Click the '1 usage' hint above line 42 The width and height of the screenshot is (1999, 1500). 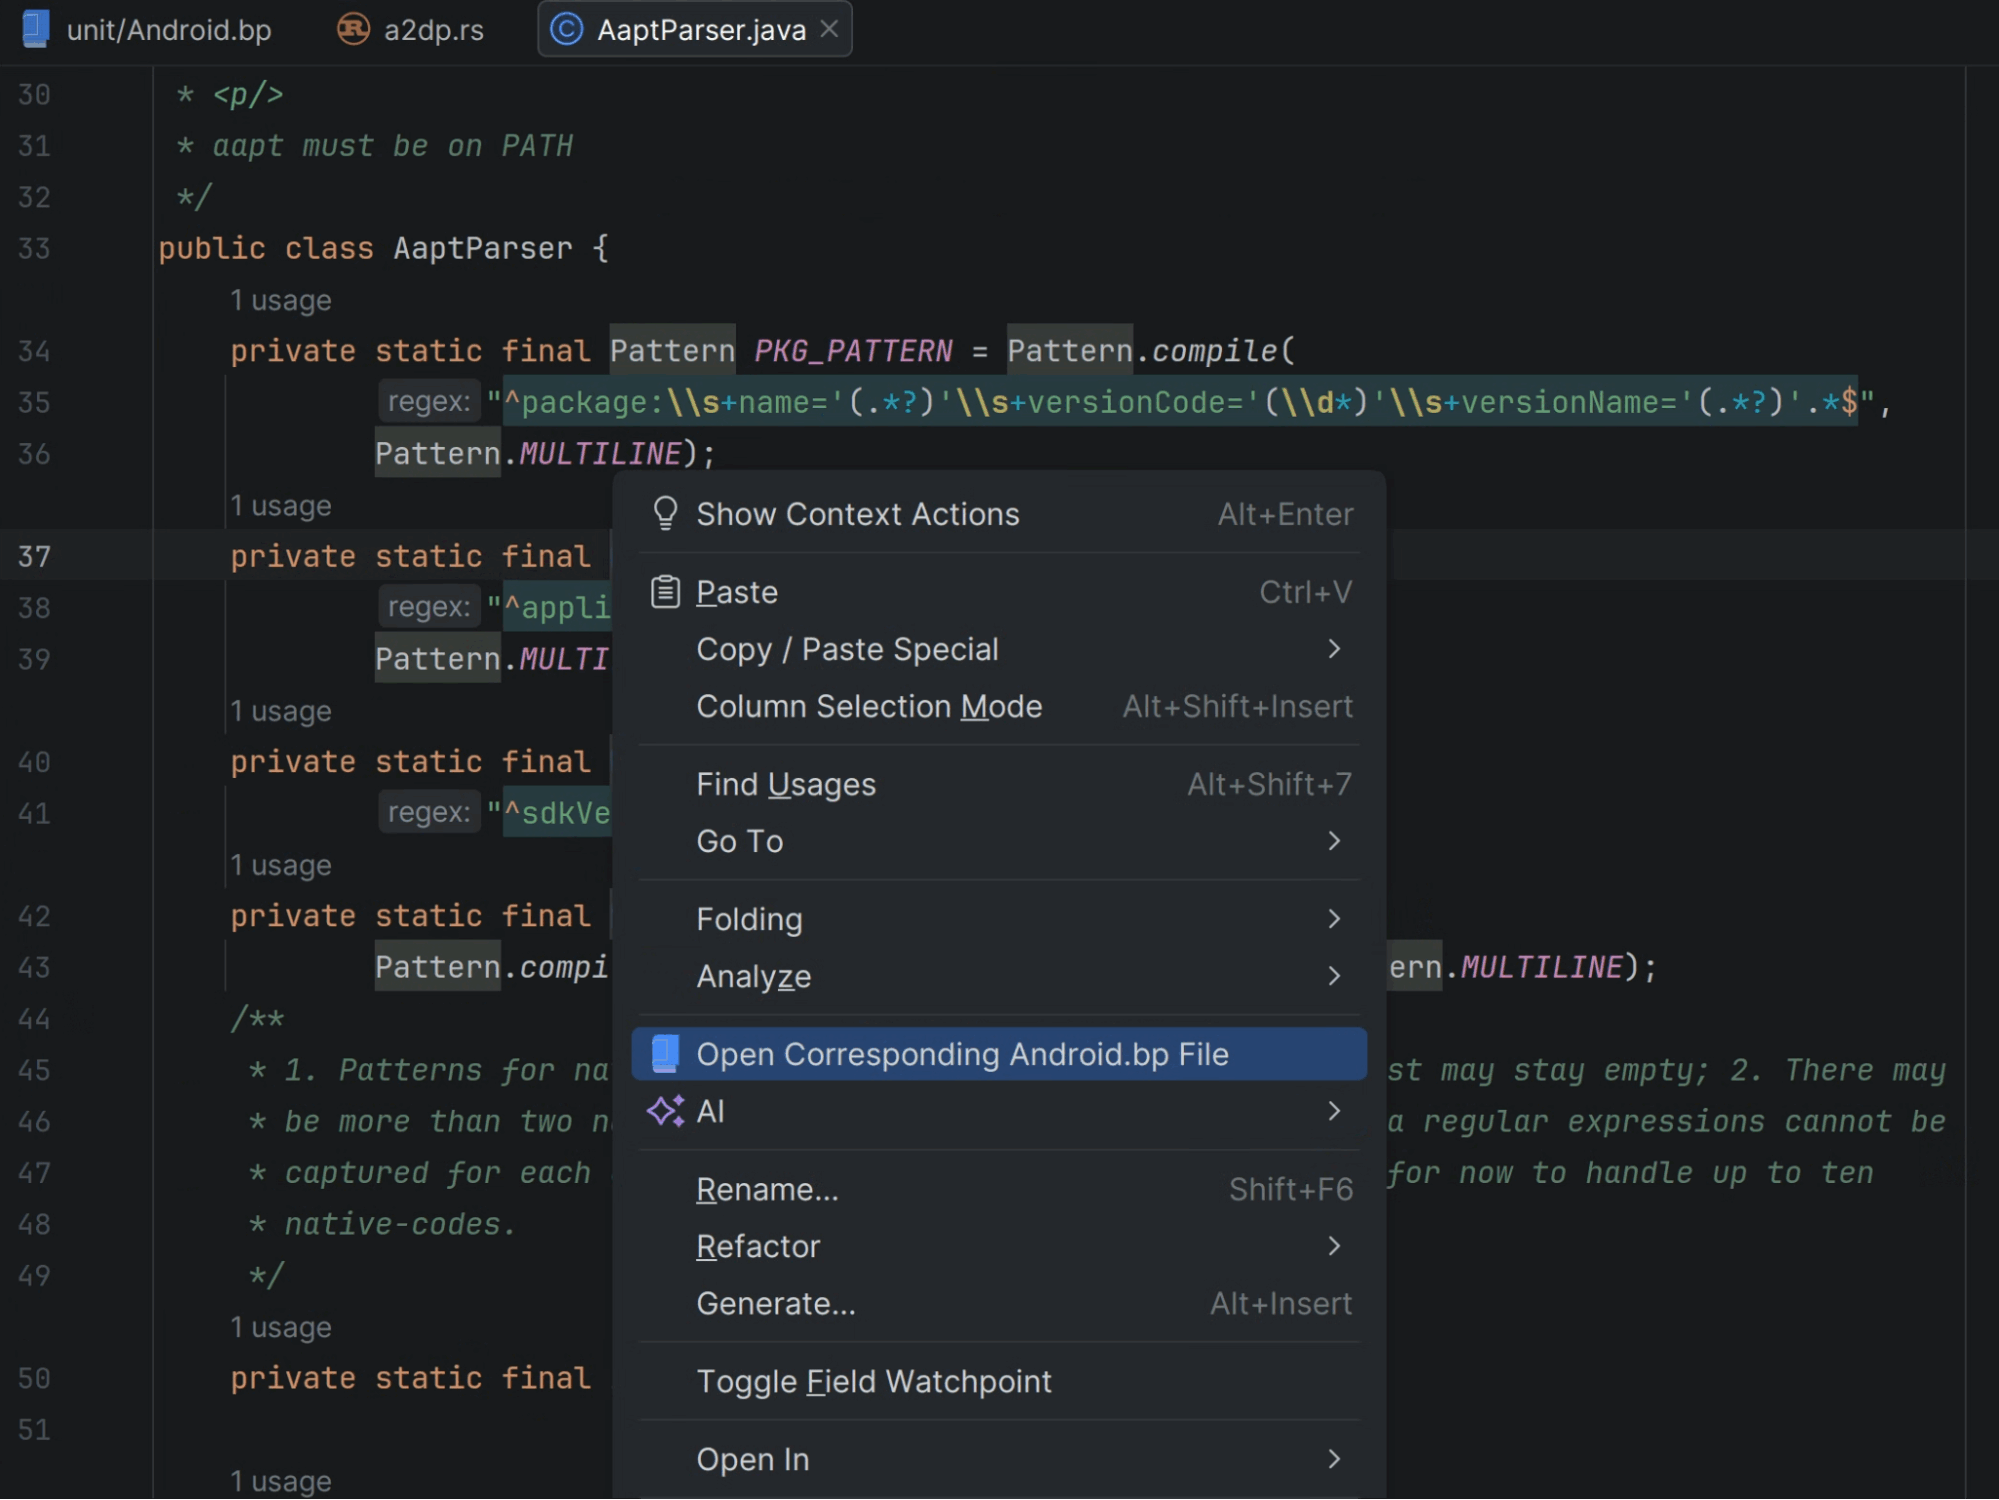(281, 865)
